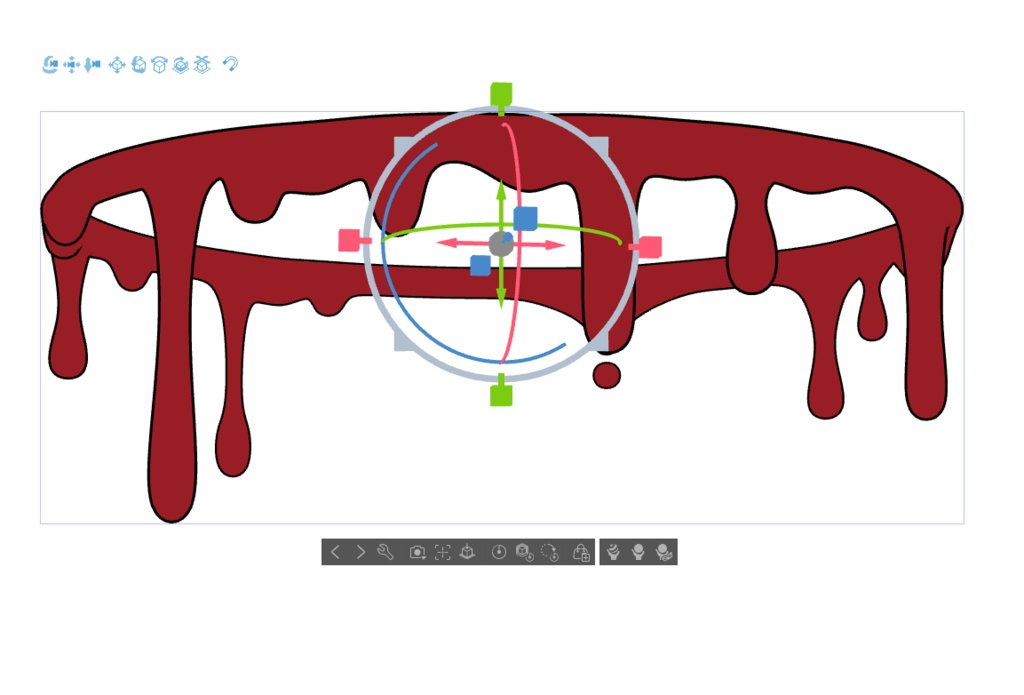Click the upper blue Z-axis cube handle
The height and width of the screenshot is (695, 1024).
click(526, 219)
